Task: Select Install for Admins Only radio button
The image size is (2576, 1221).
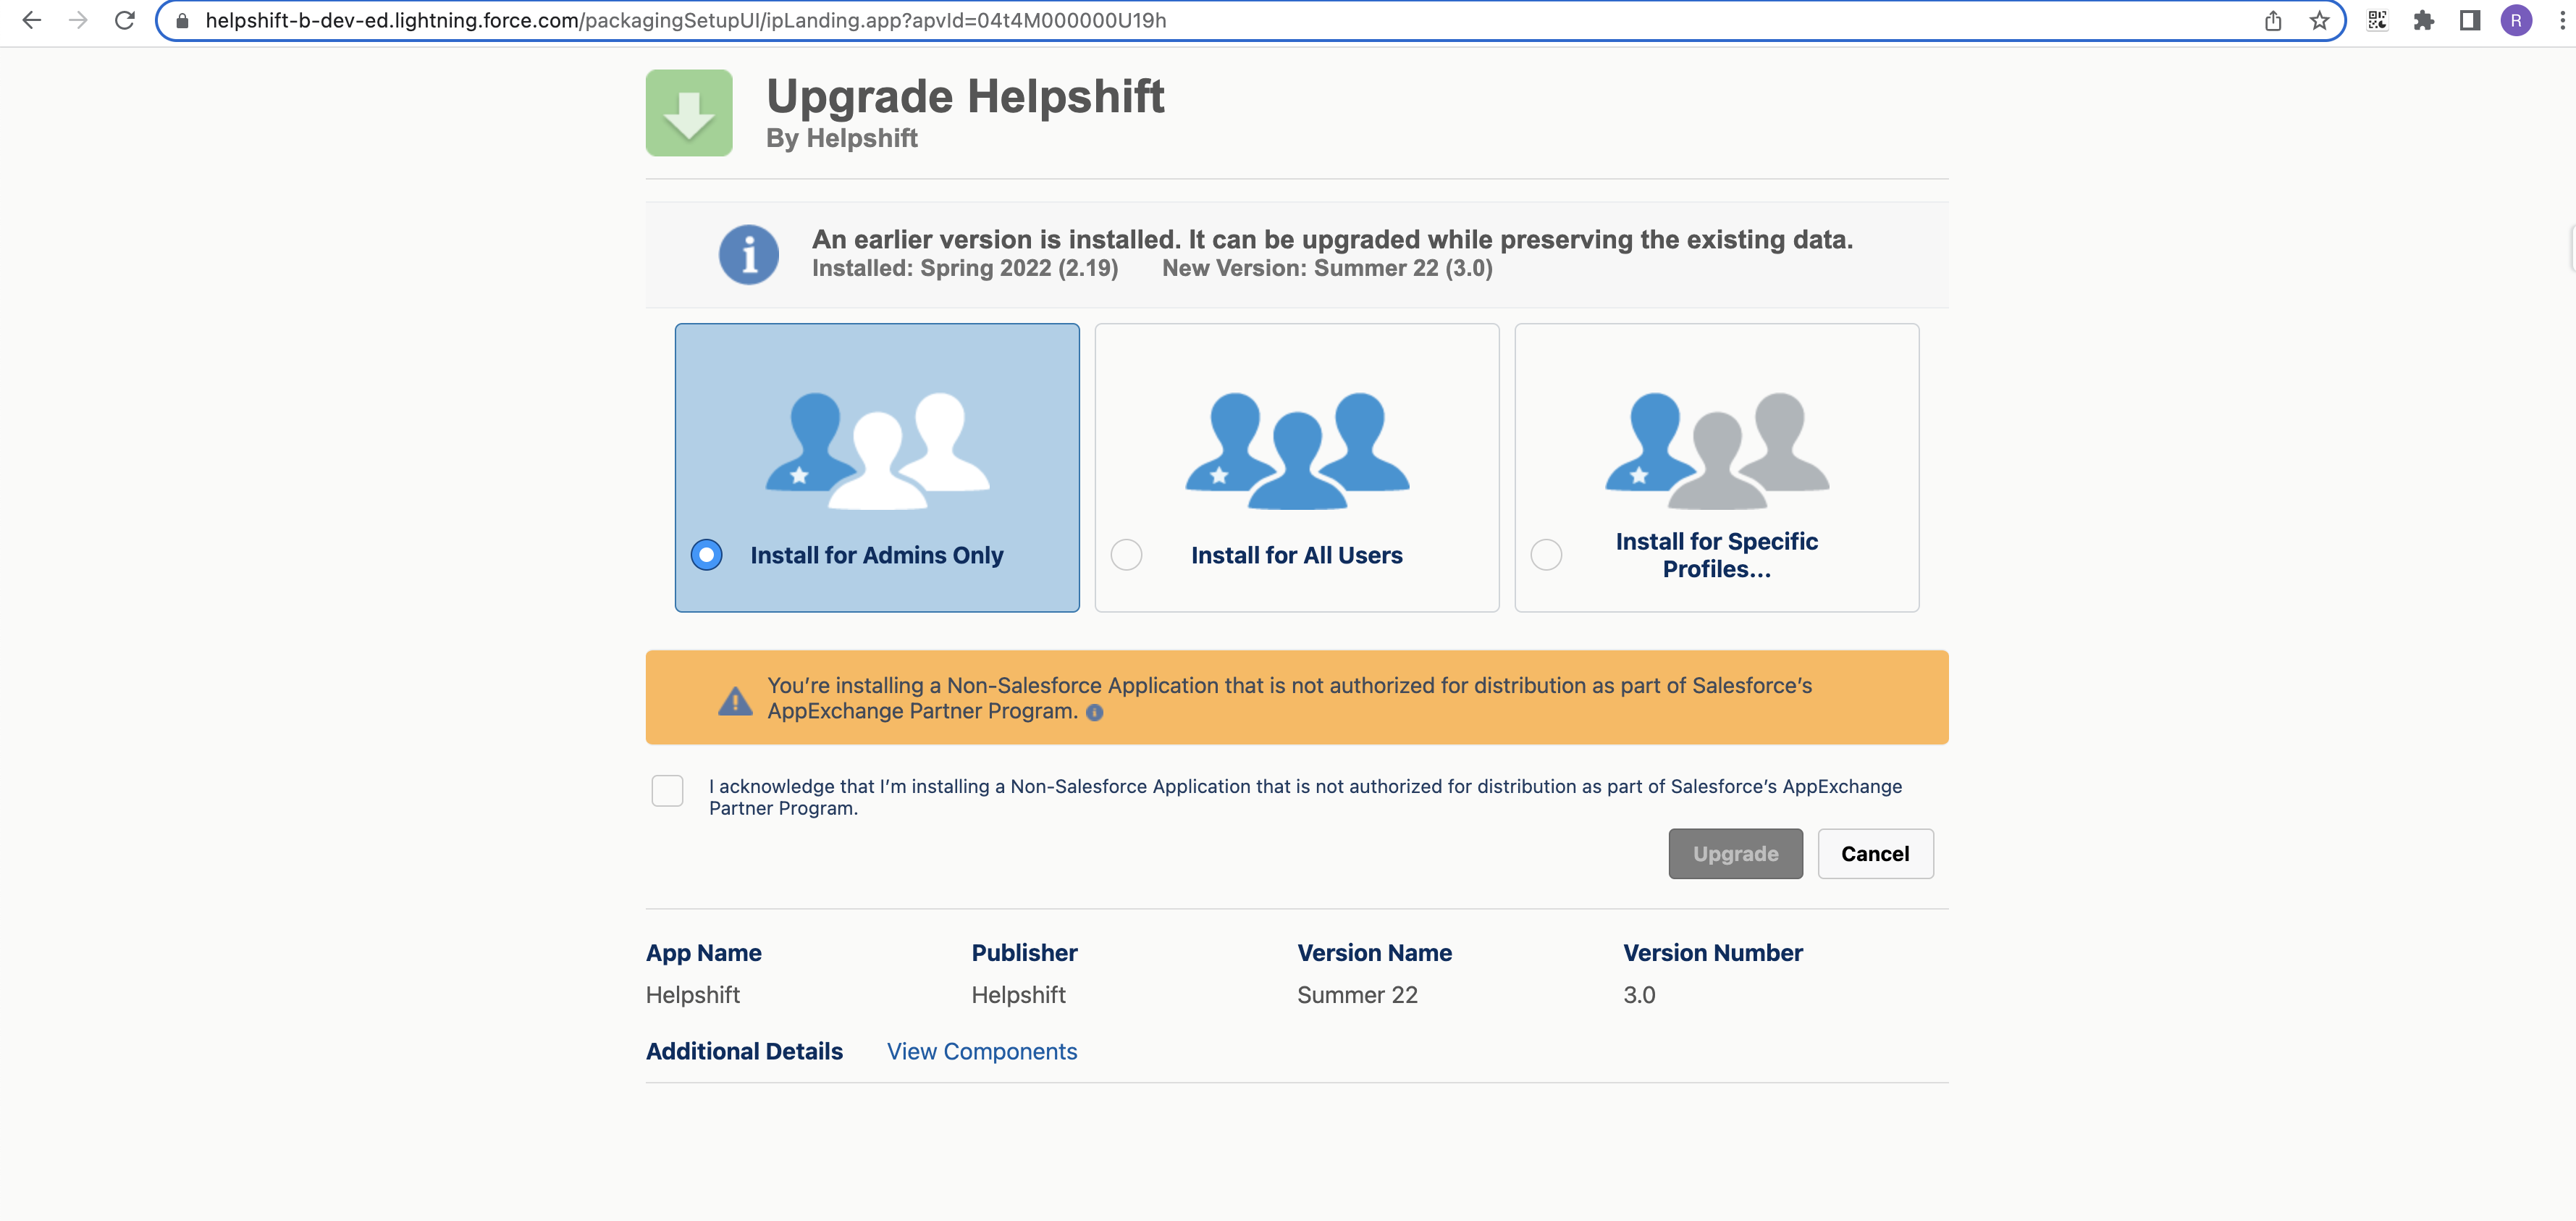Action: coord(706,555)
